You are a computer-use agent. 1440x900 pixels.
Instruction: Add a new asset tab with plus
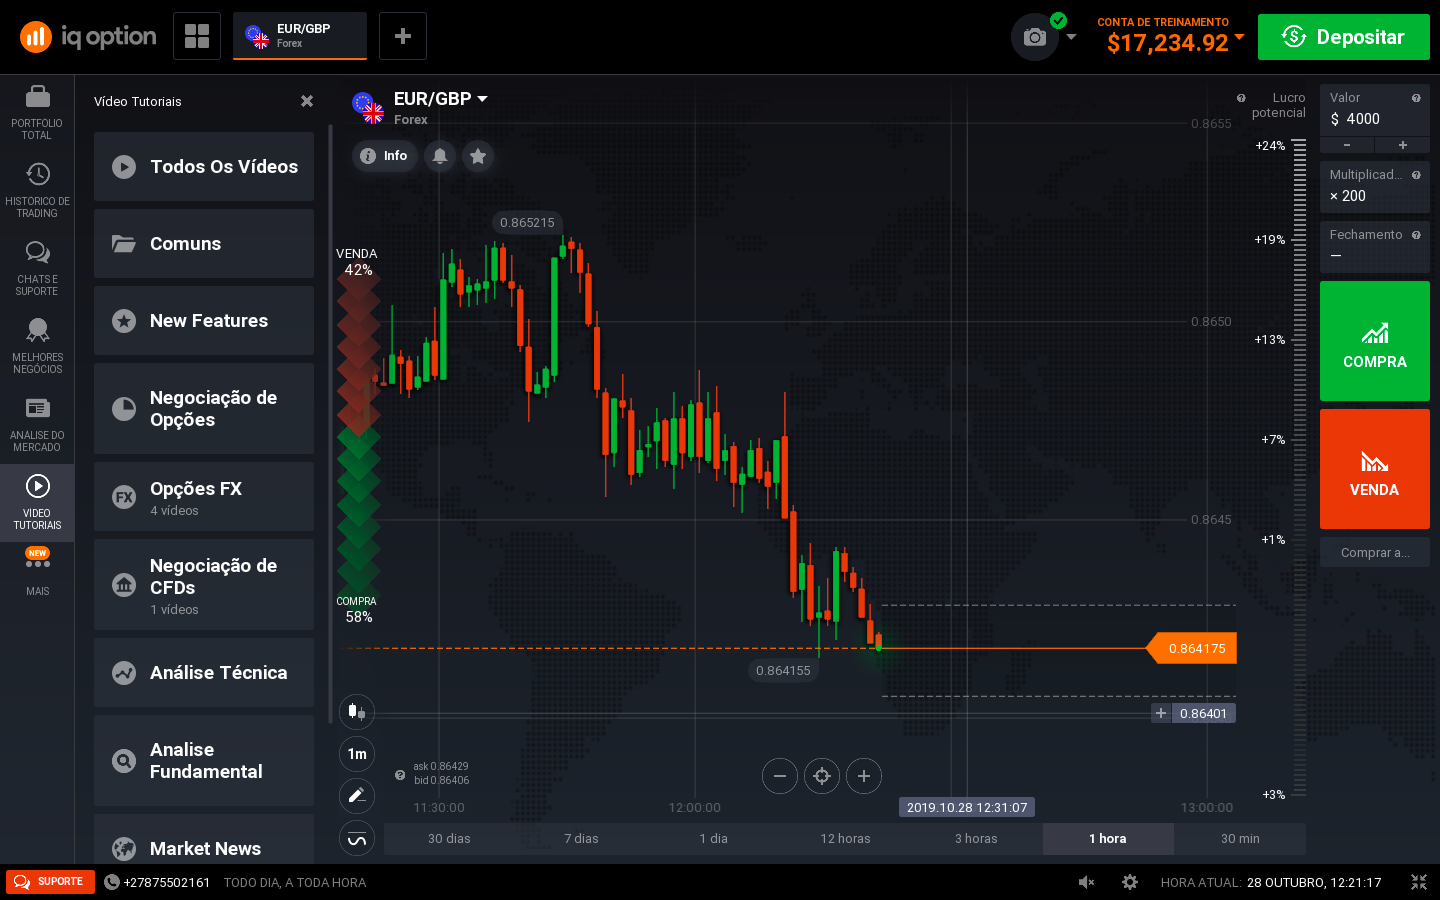403,36
